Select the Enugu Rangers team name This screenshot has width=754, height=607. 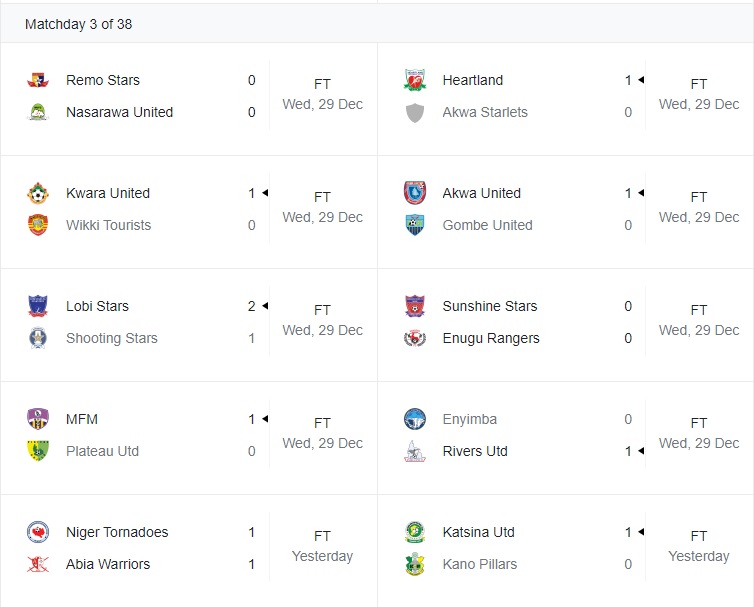[x=490, y=338]
